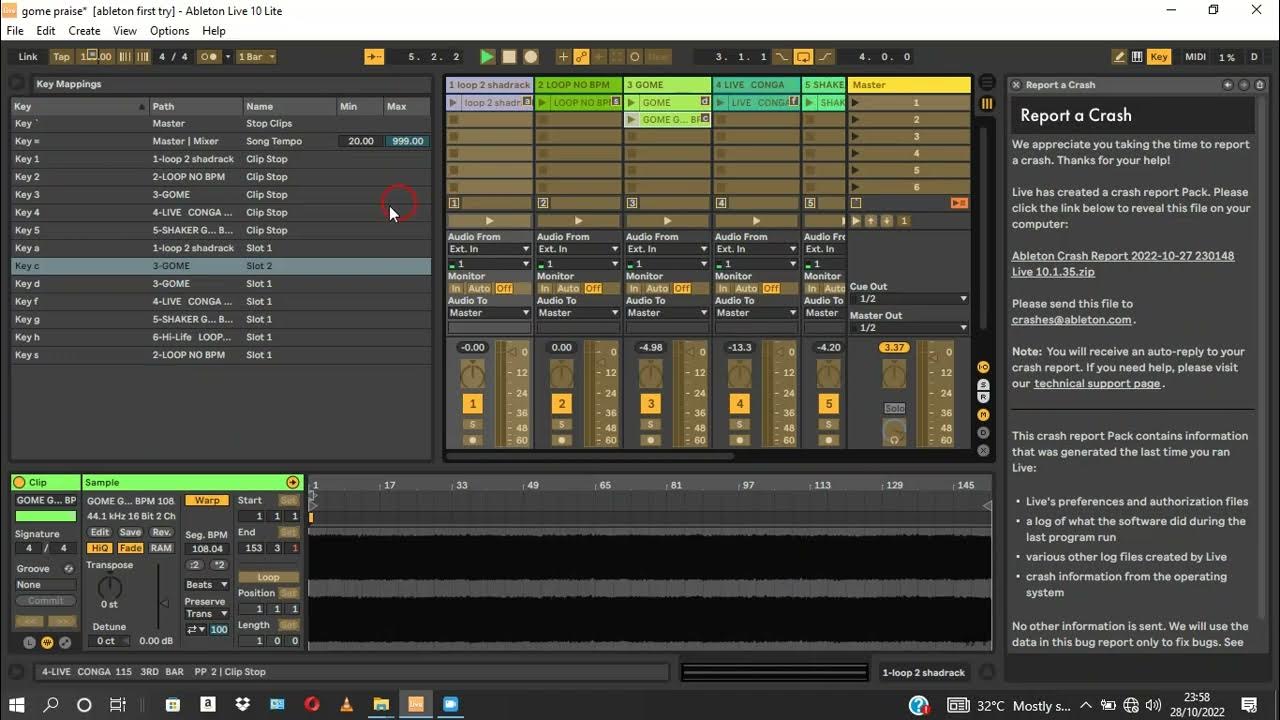
Task: Open File Explorer on the taskbar
Action: click(x=381, y=705)
